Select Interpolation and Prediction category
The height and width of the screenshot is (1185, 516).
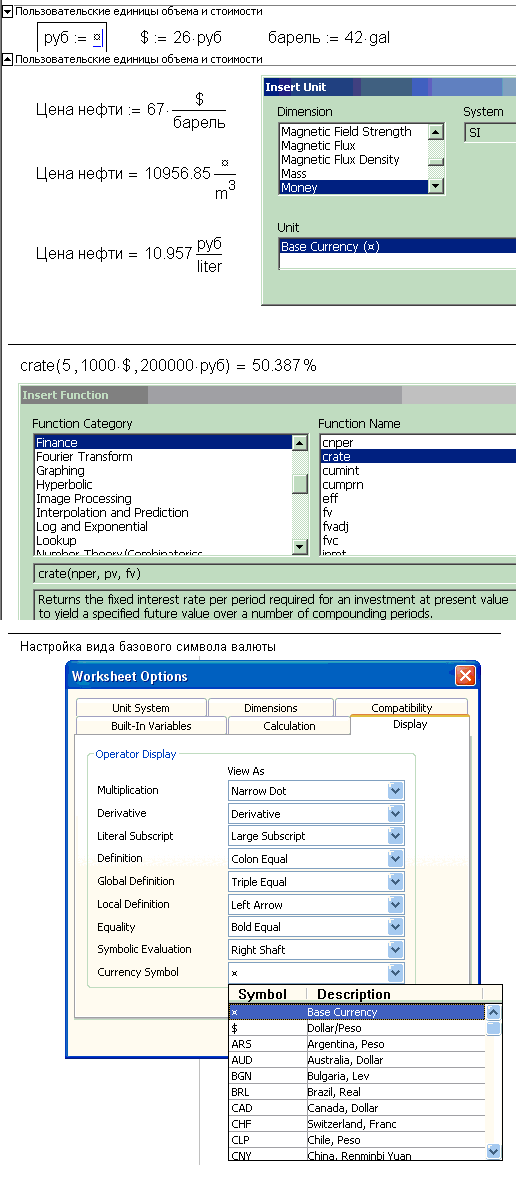(x=162, y=512)
